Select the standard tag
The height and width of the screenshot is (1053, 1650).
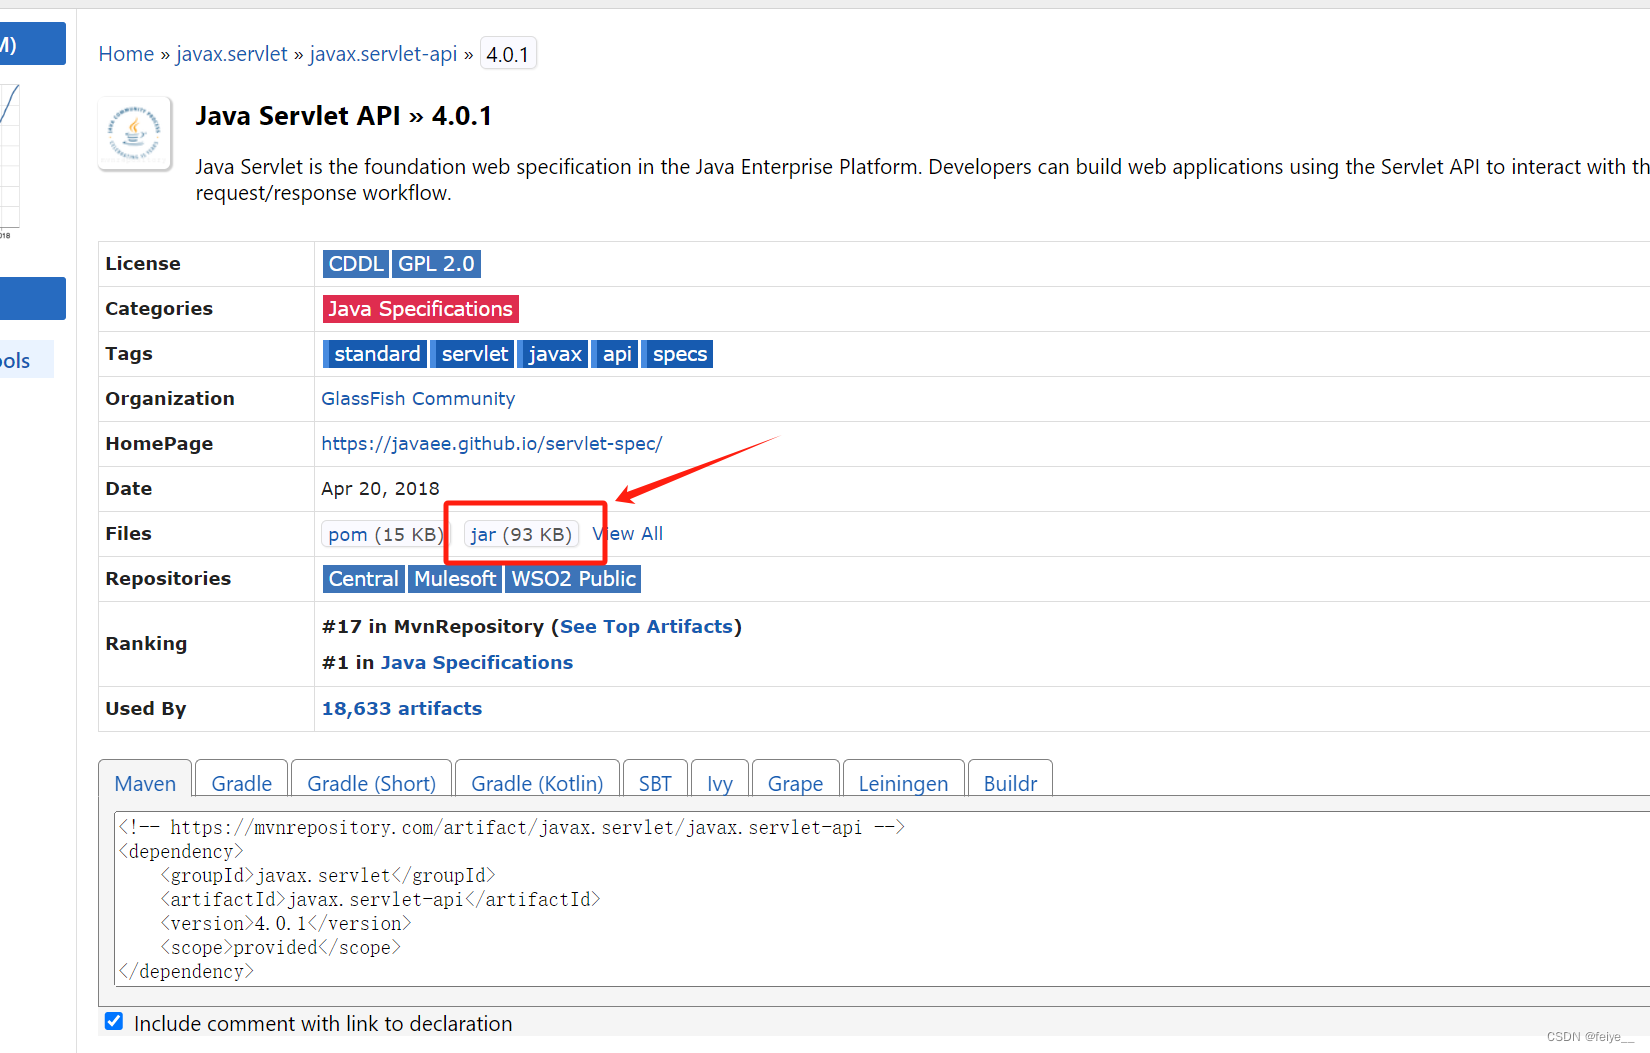(376, 354)
